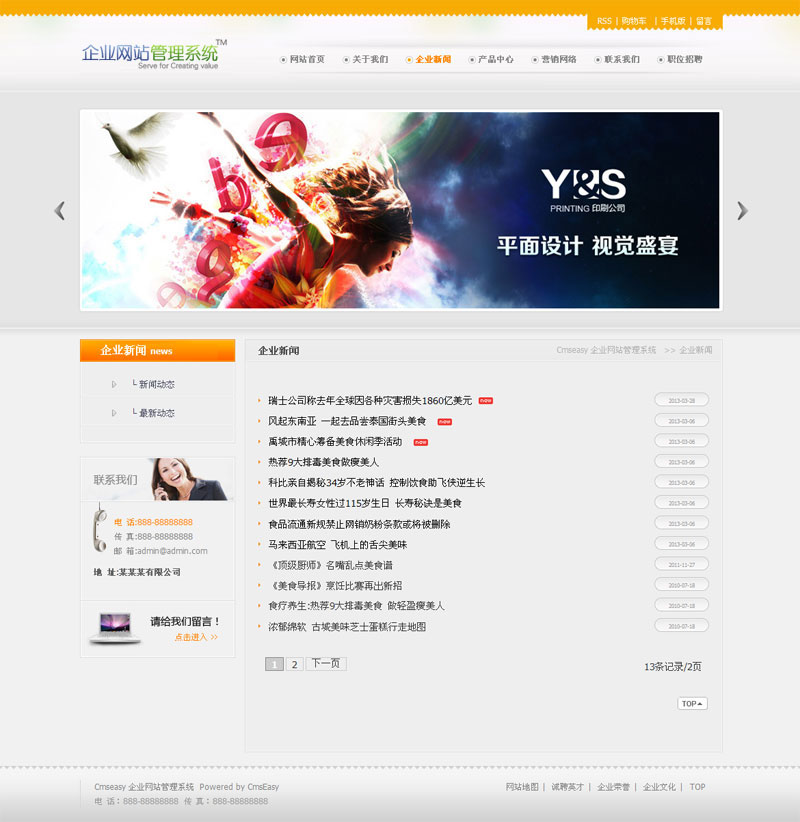This screenshot has height=822, width=800.
Task: Open the RSS link in top bar
Action: (x=604, y=21)
